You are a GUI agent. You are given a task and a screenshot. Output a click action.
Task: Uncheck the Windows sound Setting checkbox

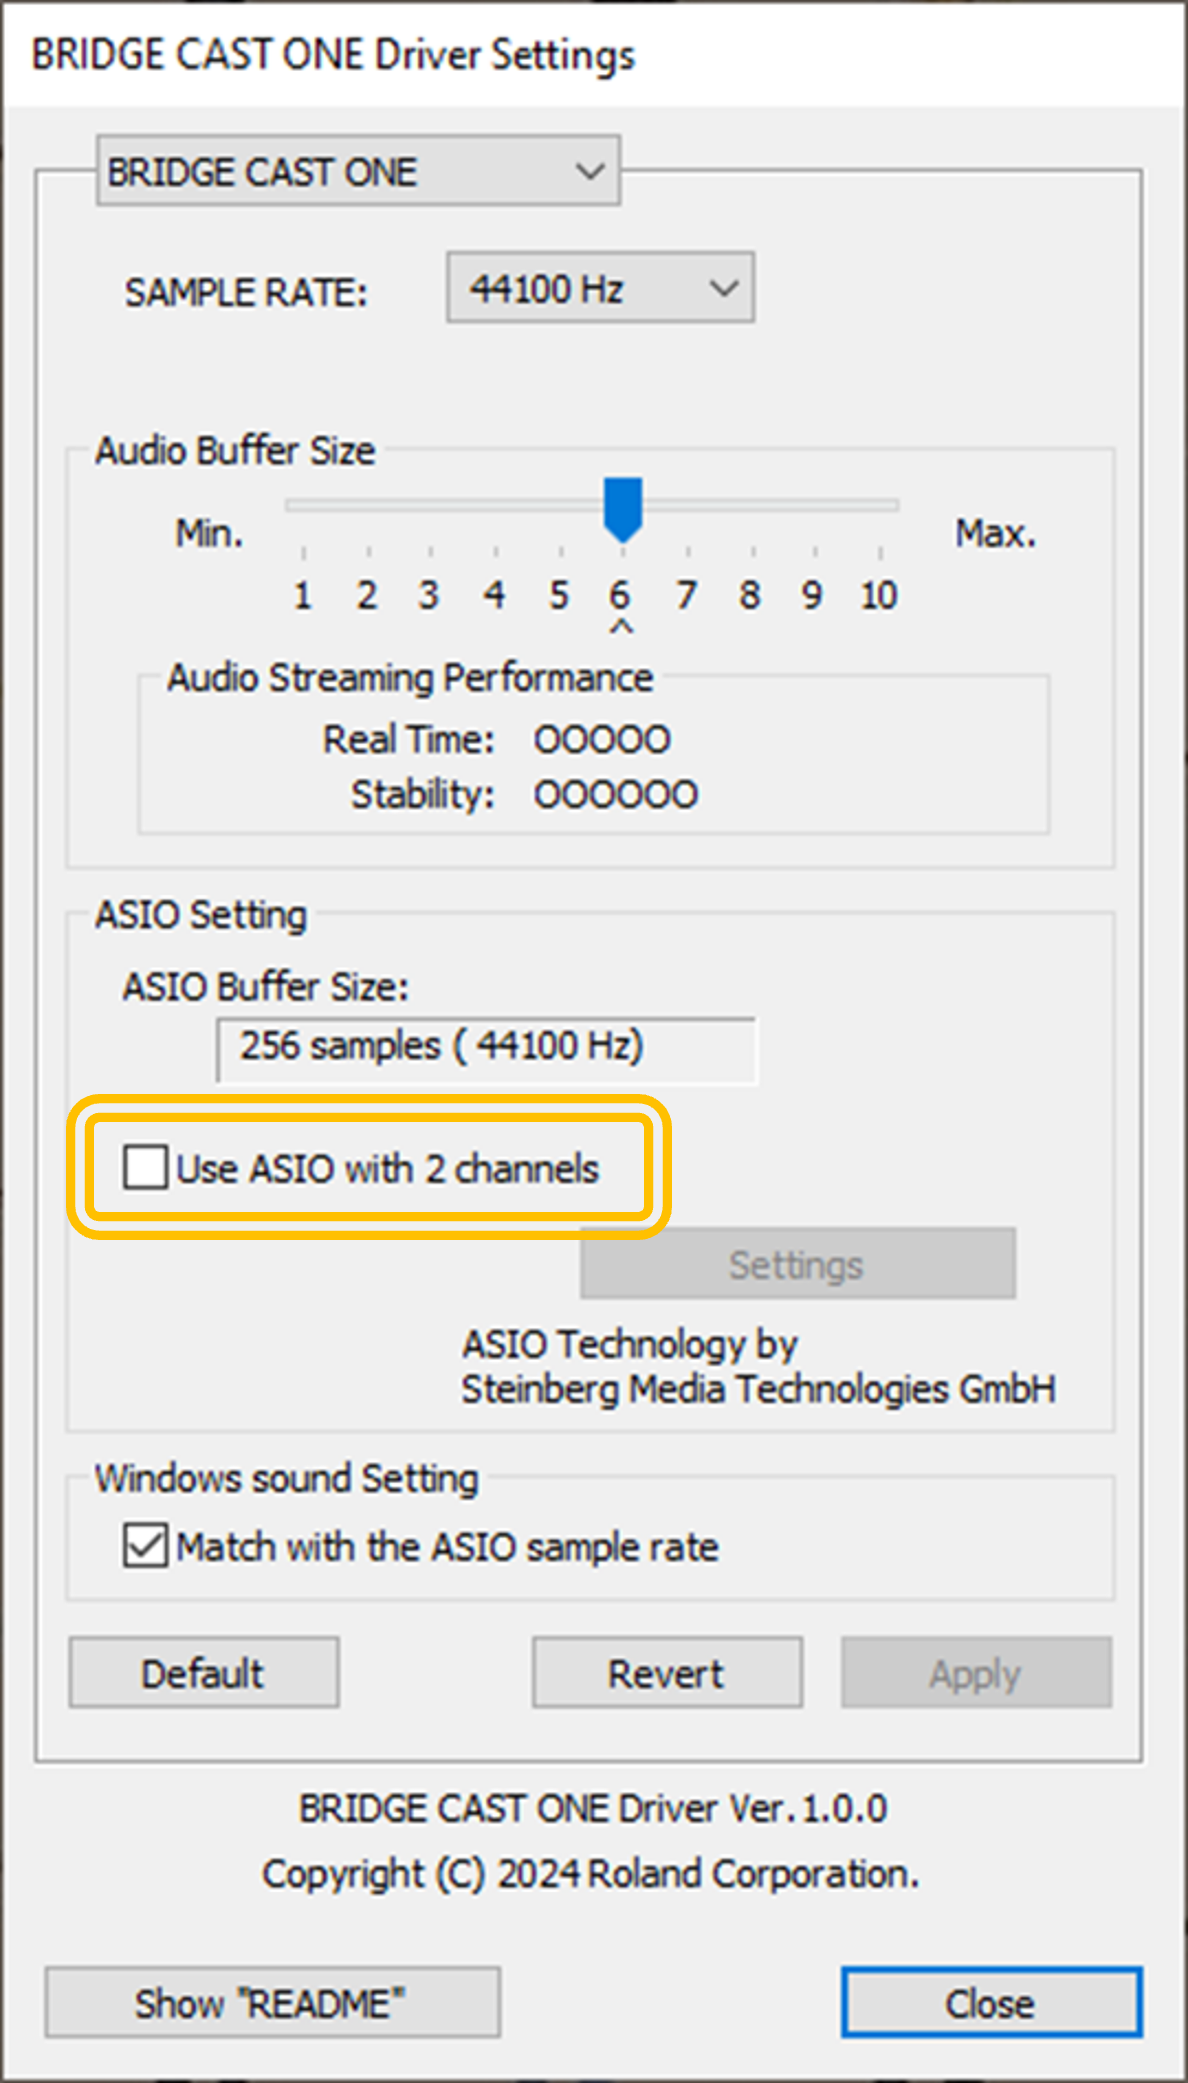146,1546
